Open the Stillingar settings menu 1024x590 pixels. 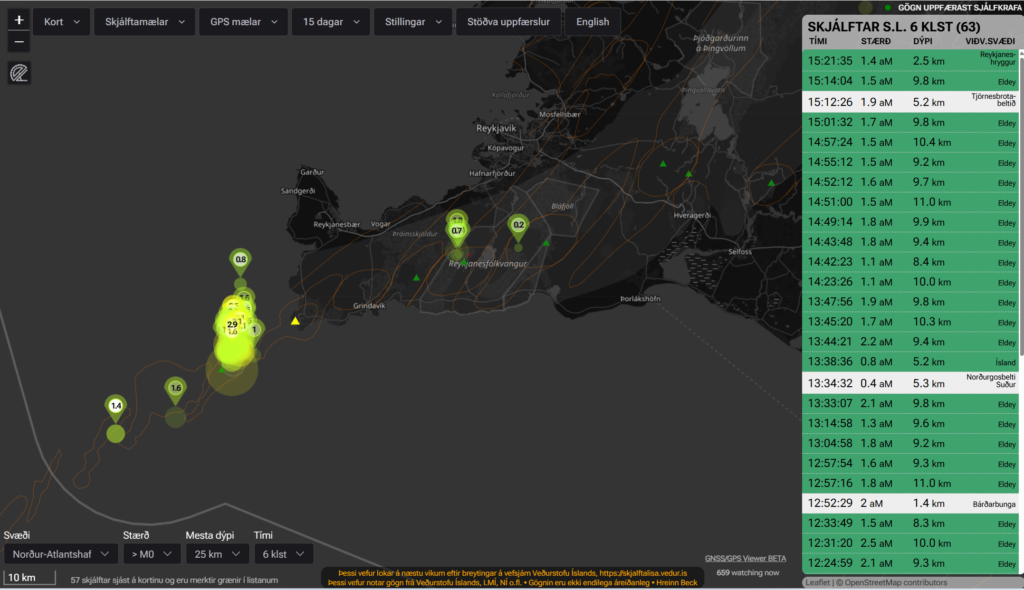(411, 22)
